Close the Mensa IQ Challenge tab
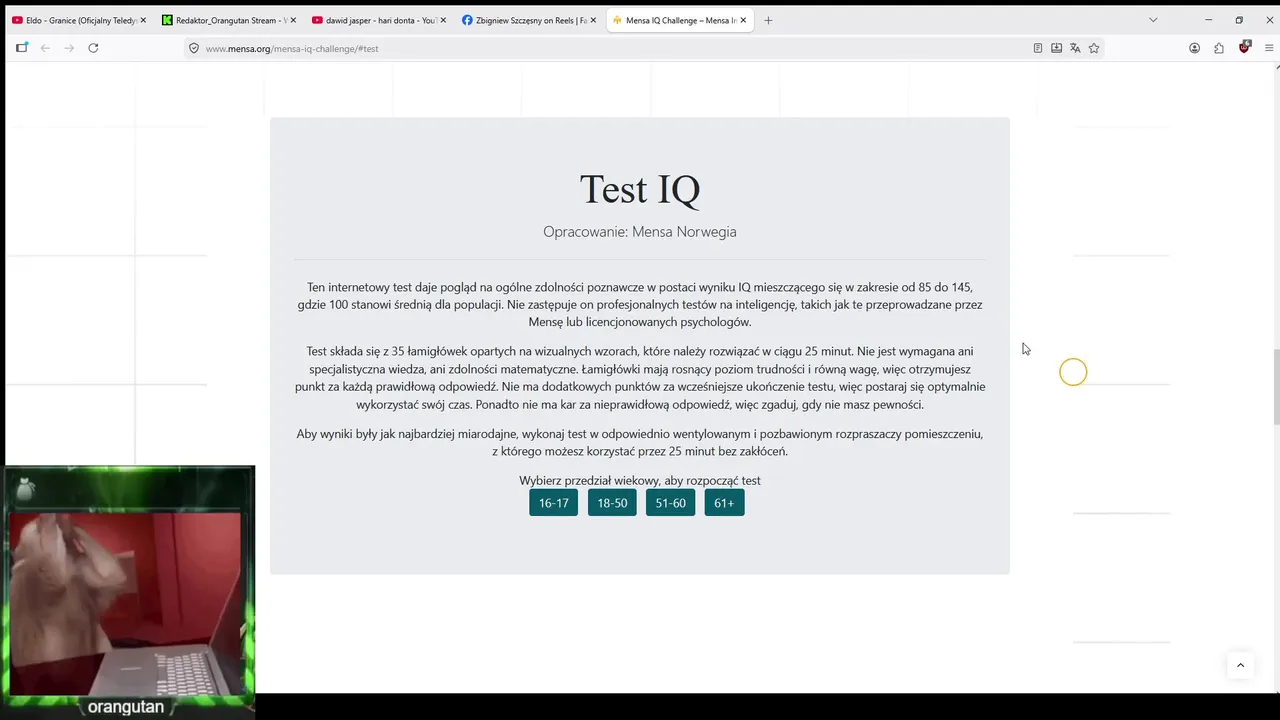 pos(743,20)
